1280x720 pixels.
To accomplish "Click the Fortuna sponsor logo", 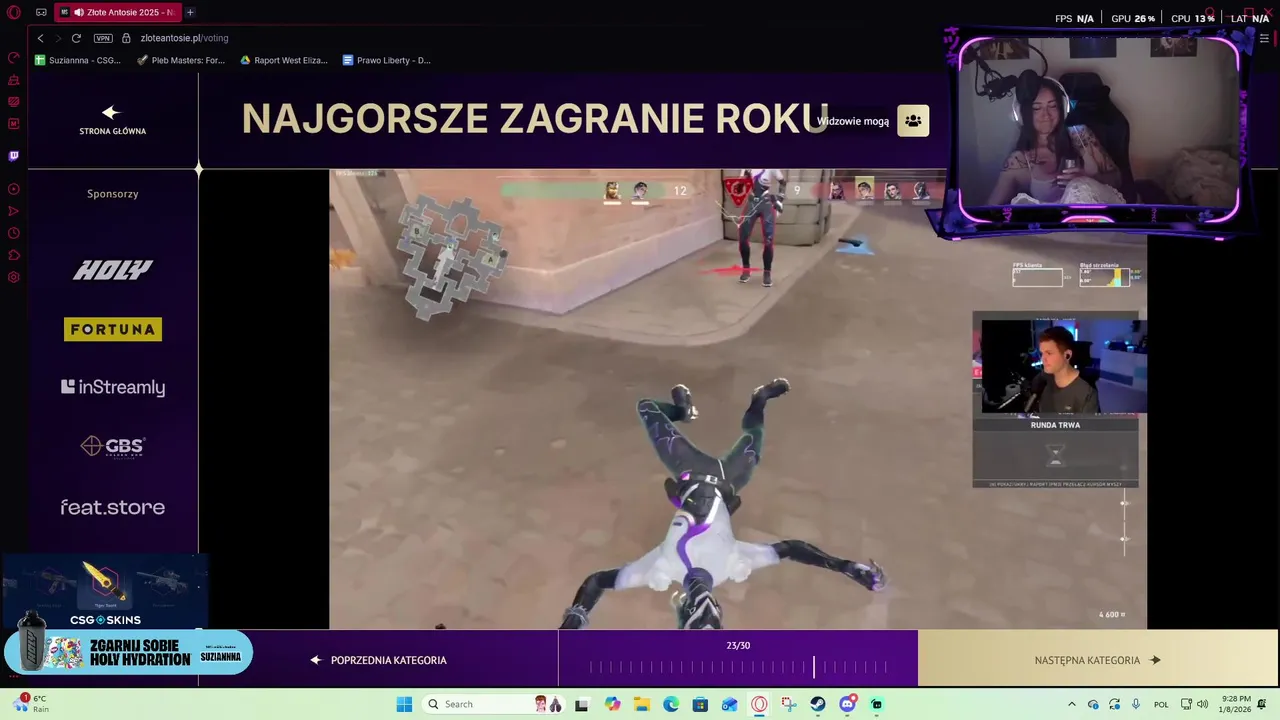I will pyautogui.click(x=113, y=329).
